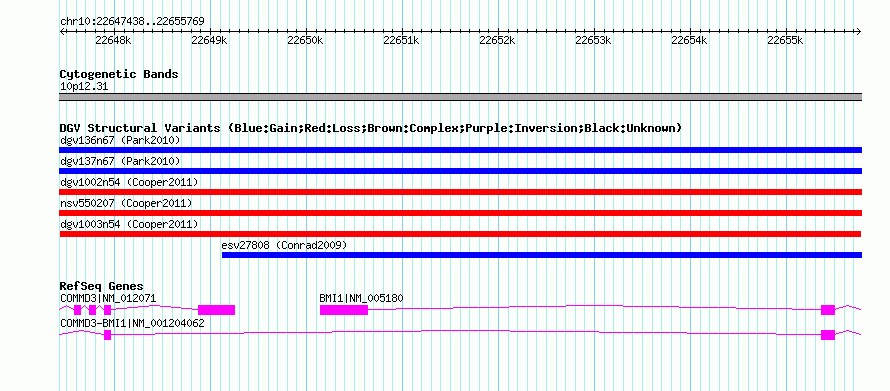Click the 22648k ruler tick label
The image size is (890, 391).
pyautogui.click(x=114, y=40)
